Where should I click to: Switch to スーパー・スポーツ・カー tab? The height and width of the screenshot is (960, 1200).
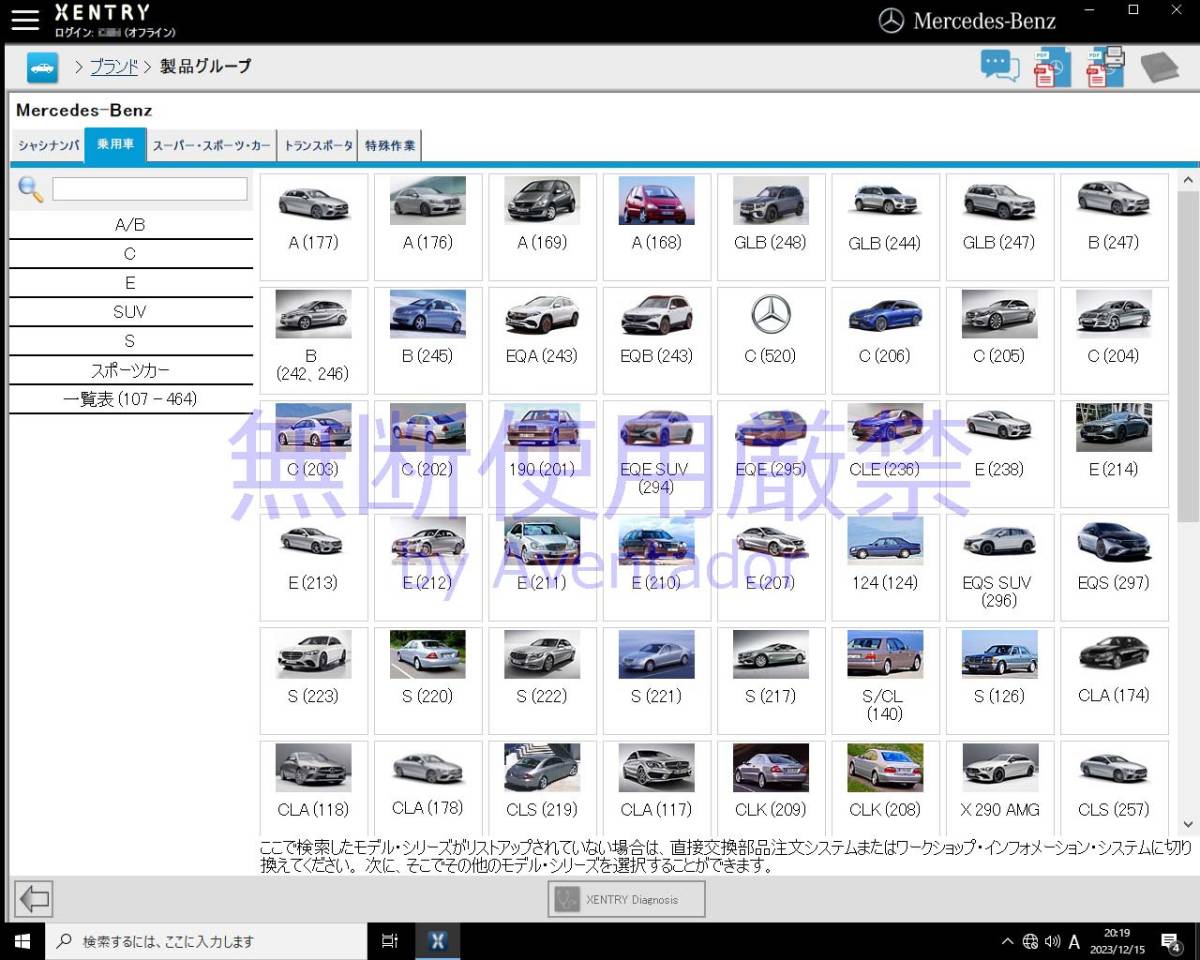(212, 146)
